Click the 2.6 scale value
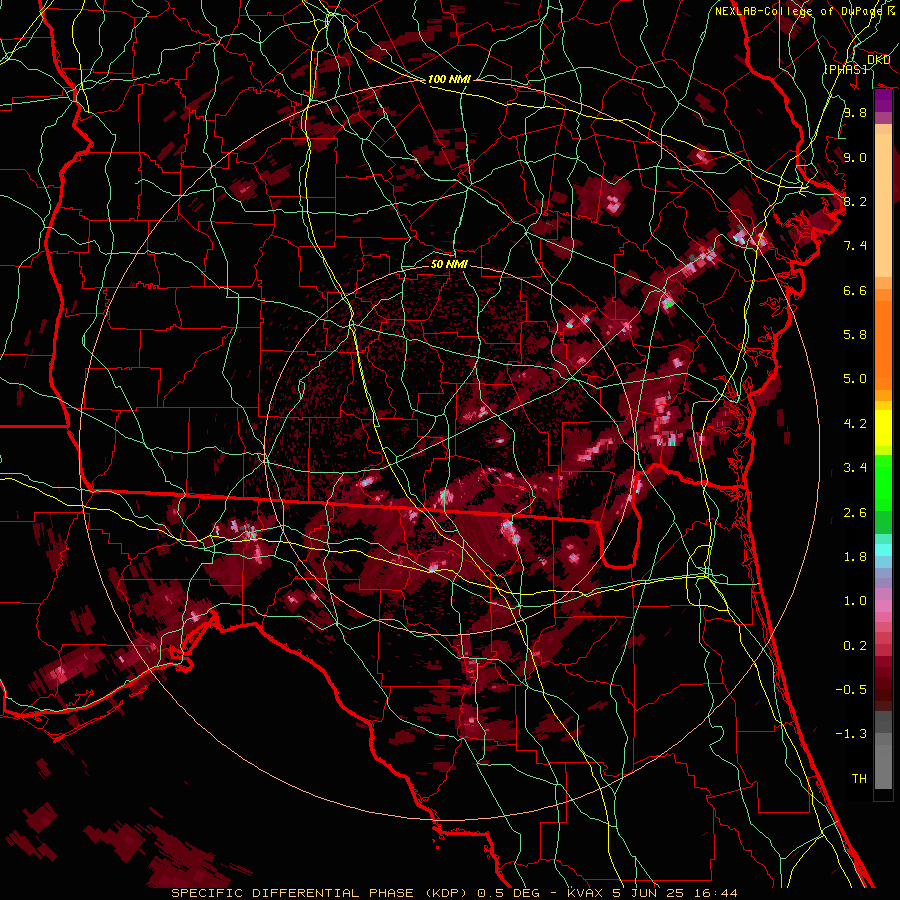Viewport: 900px width, 900px height. click(x=855, y=513)
